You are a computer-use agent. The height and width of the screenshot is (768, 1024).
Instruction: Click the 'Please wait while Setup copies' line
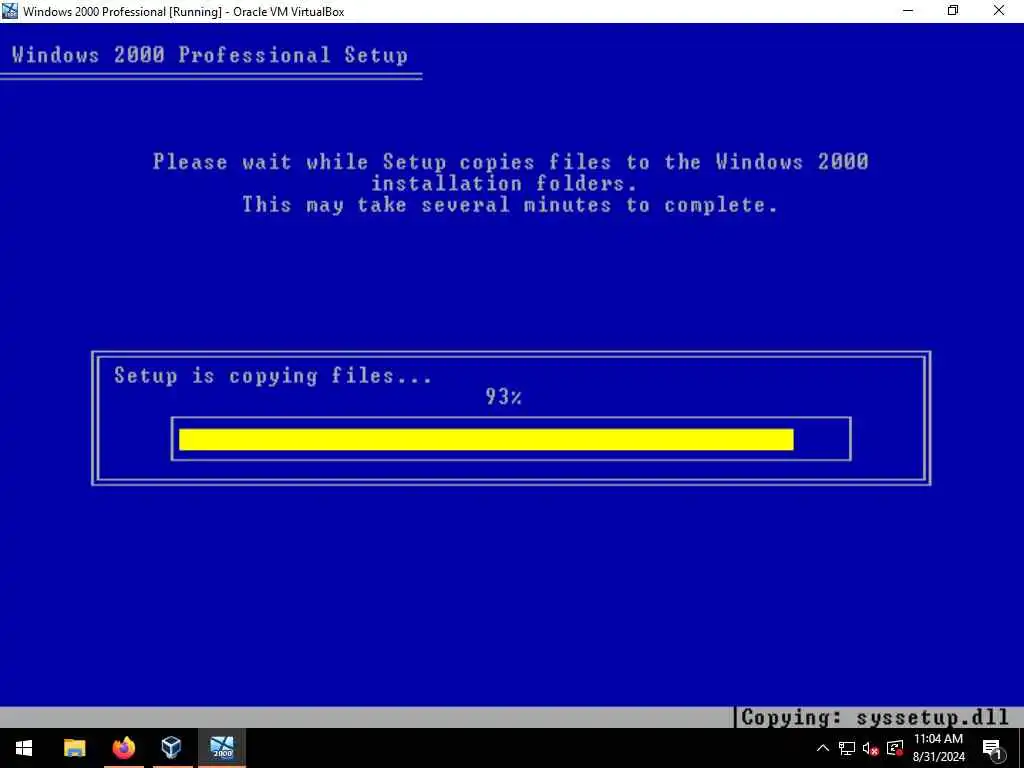point(511,161)
